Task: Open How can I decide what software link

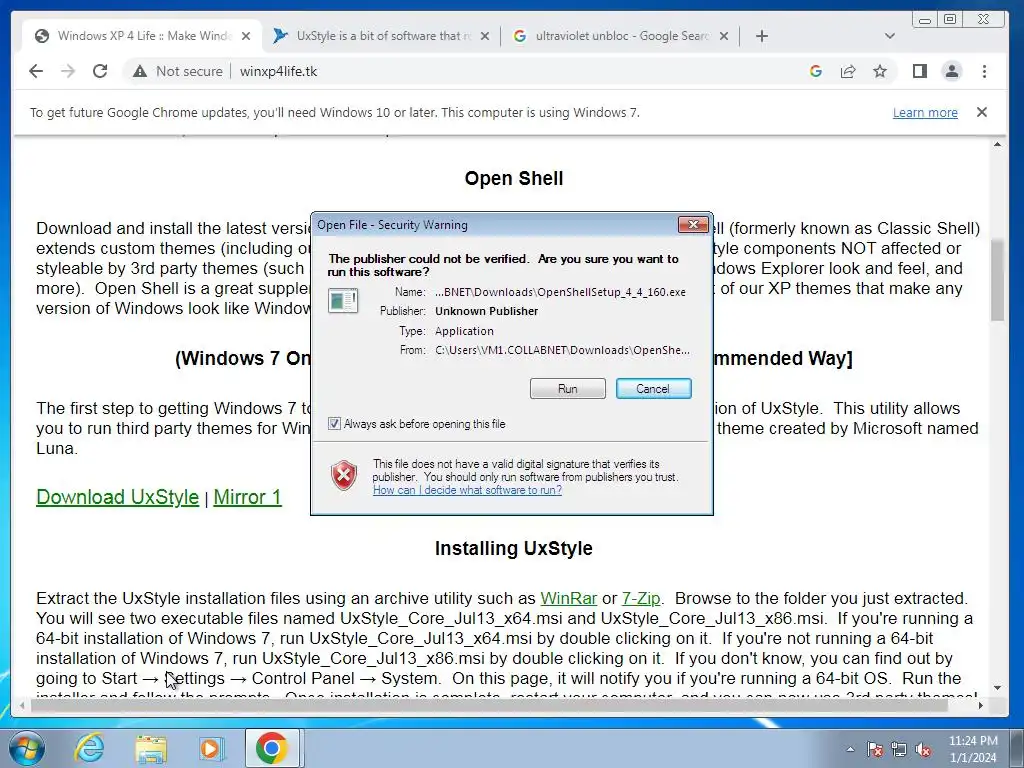Action: coord(467,490)
